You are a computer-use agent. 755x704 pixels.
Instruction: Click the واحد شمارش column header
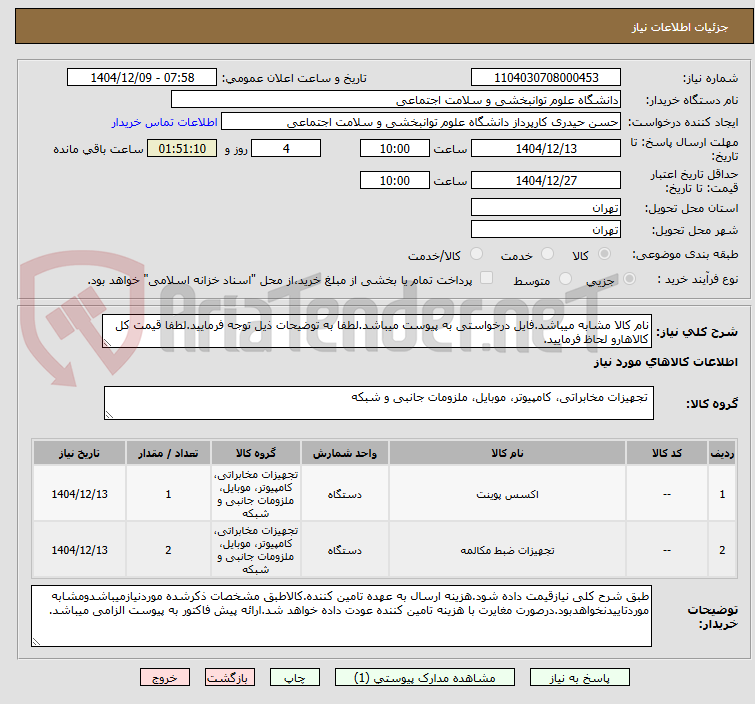pos(345,453)
